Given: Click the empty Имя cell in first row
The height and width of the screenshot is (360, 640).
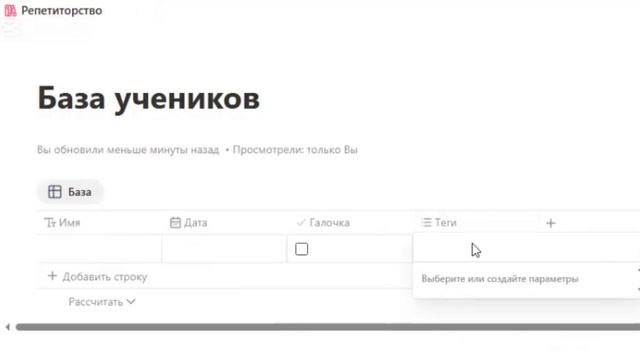Looking at the screenshot, I should [99, 249].
